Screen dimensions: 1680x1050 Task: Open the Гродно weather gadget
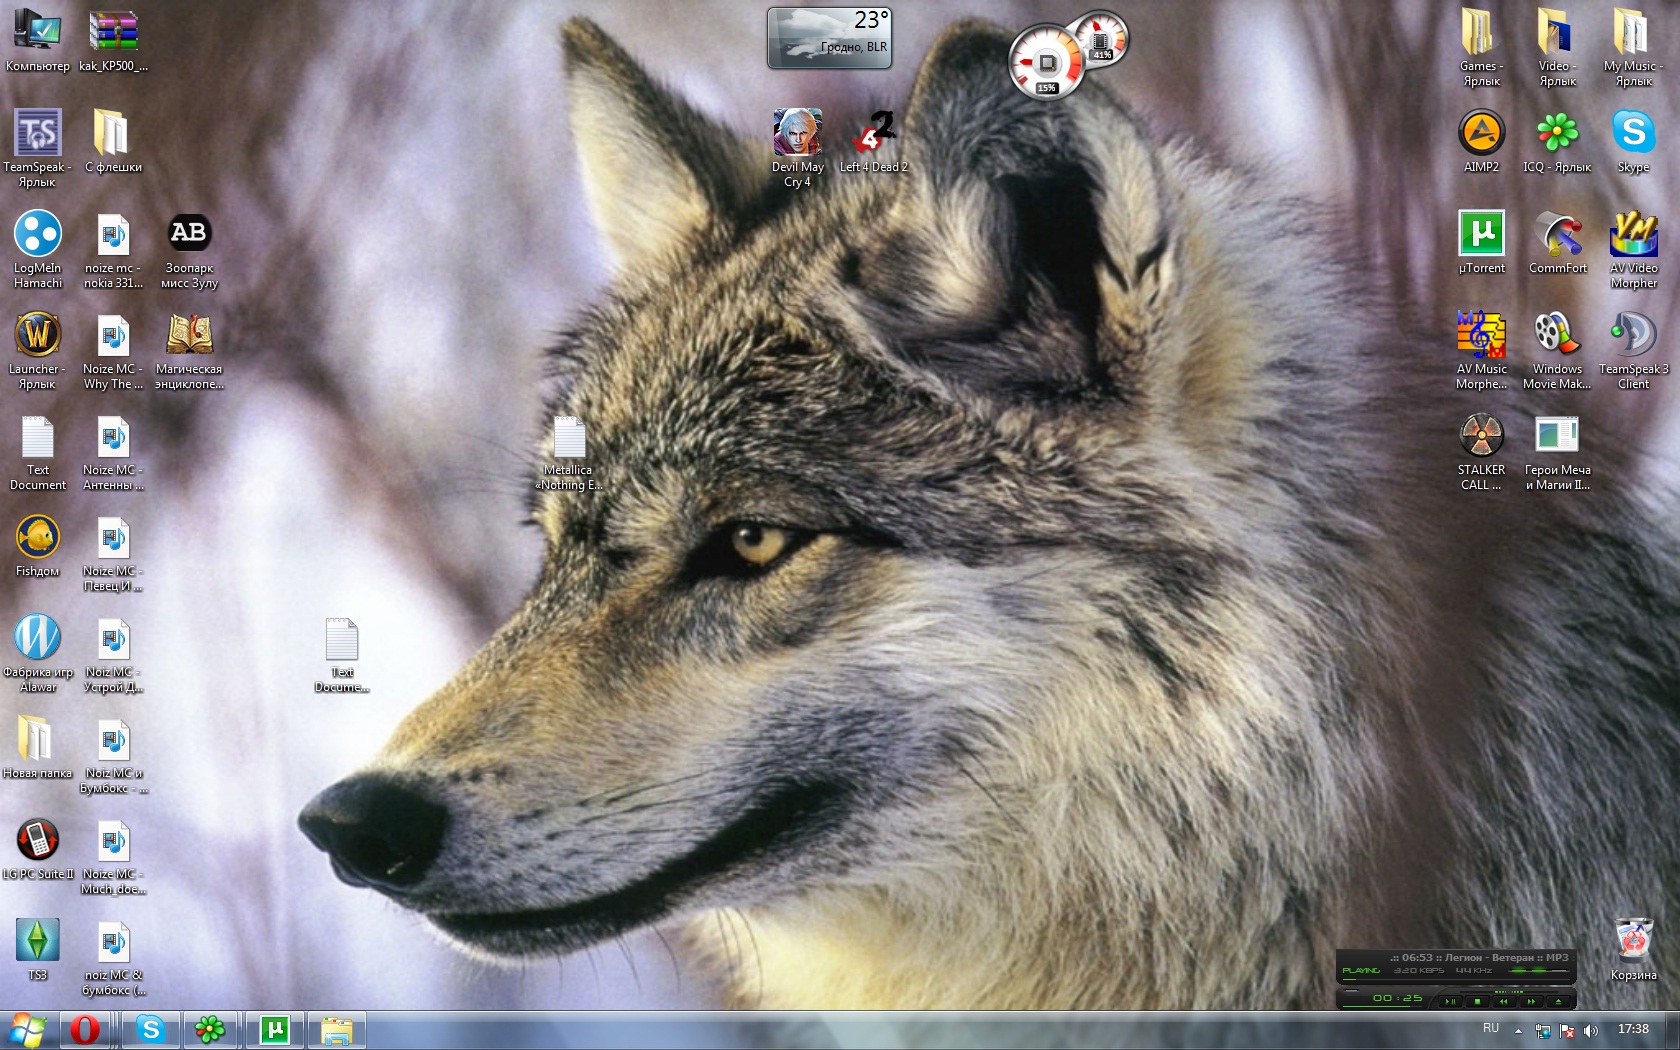[x=829, y=39]
